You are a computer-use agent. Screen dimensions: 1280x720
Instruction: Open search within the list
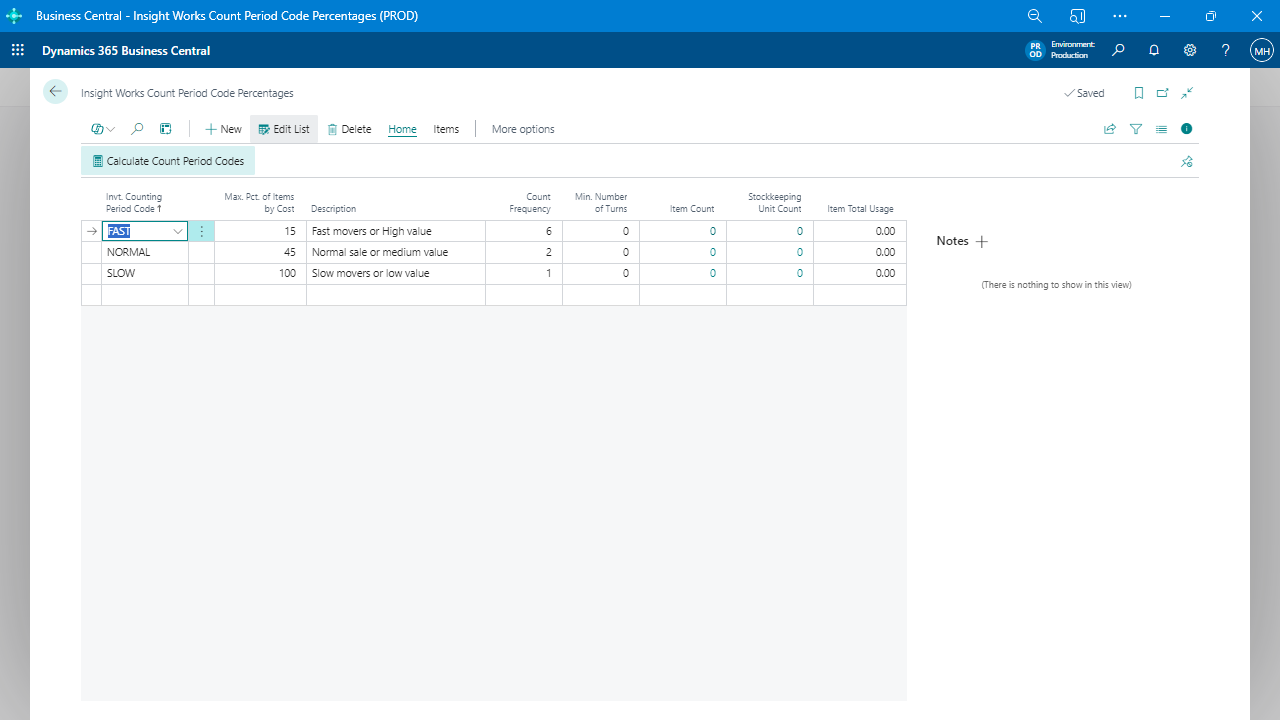[137, 129]
